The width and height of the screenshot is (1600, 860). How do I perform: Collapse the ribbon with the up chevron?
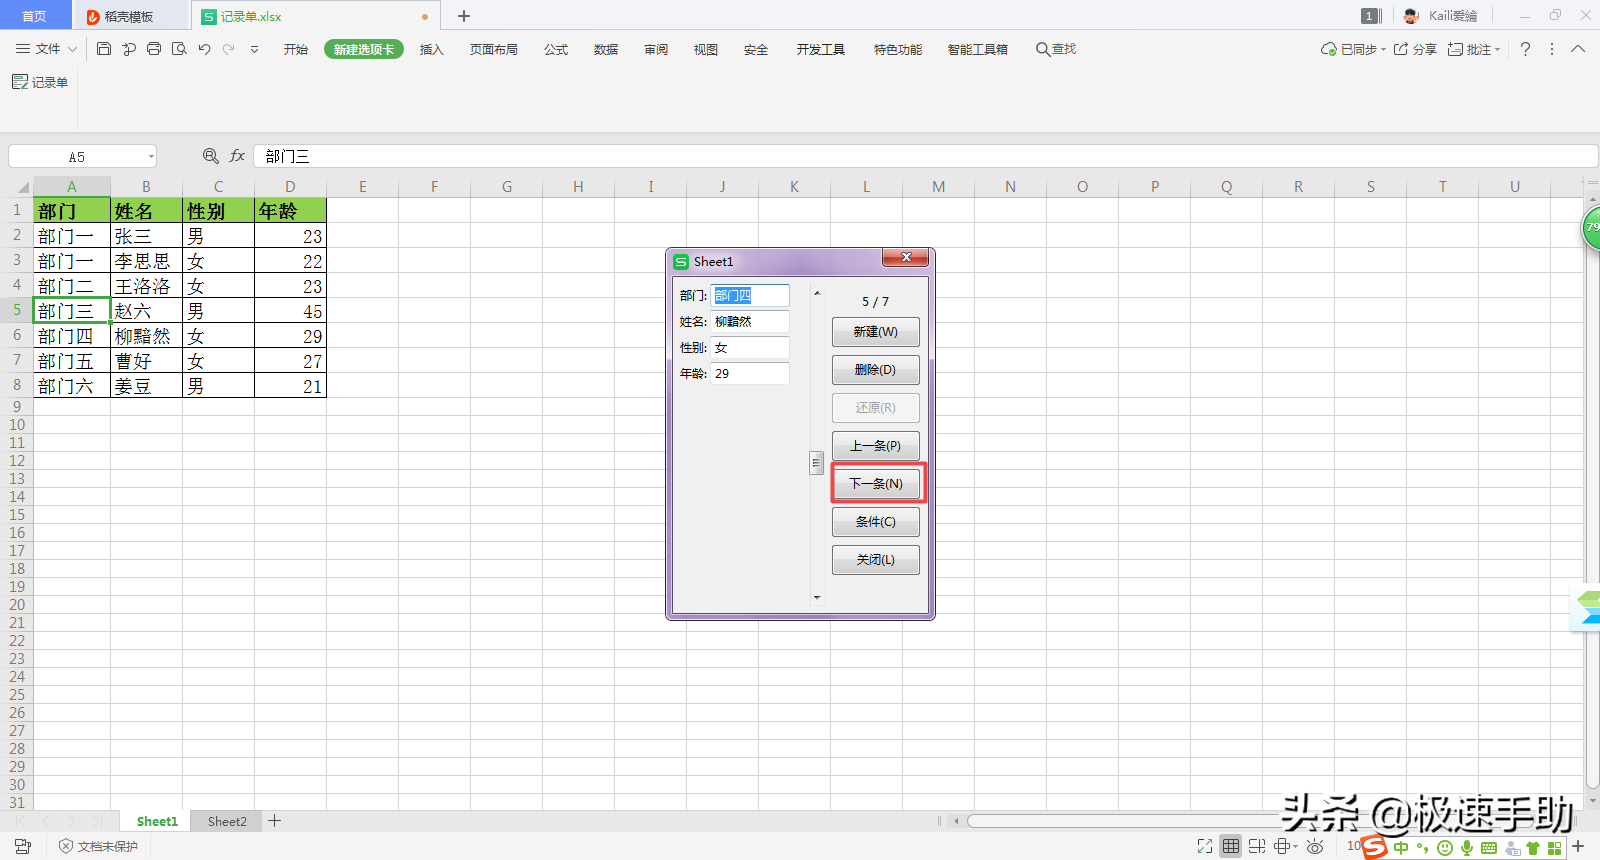[1578, 49]
